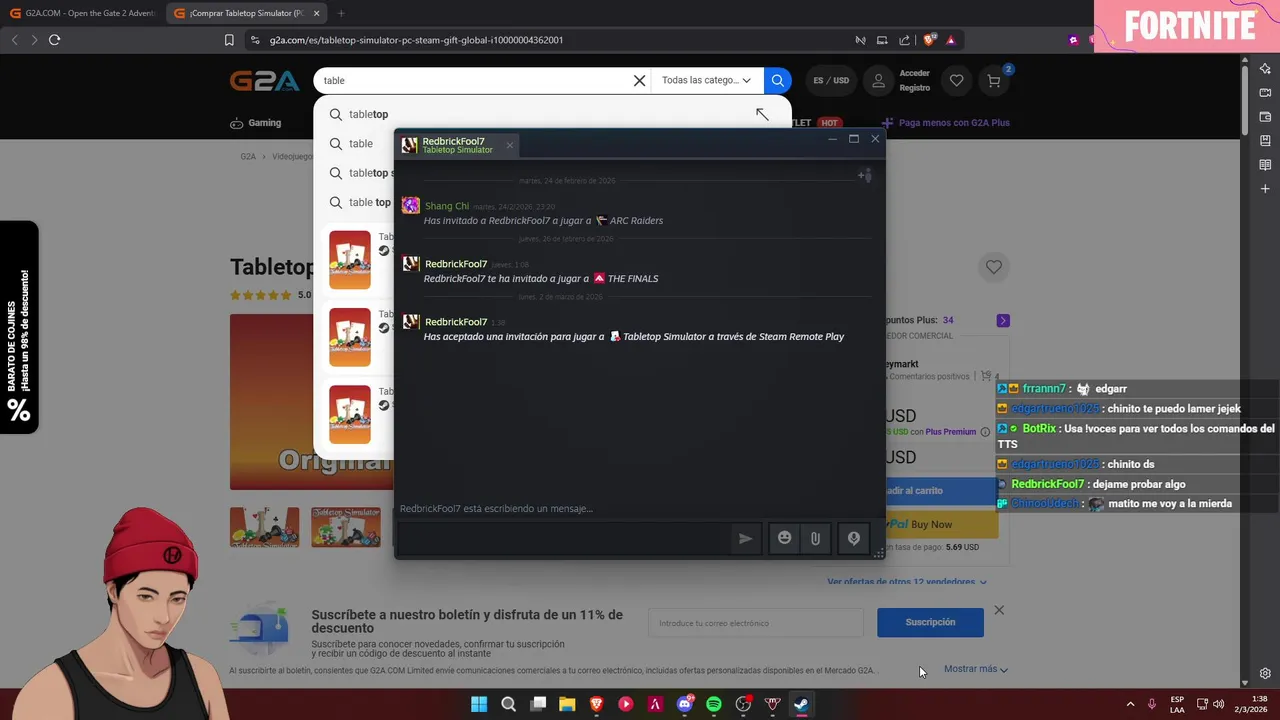Open Steam from the taskbar

point(801,704)
